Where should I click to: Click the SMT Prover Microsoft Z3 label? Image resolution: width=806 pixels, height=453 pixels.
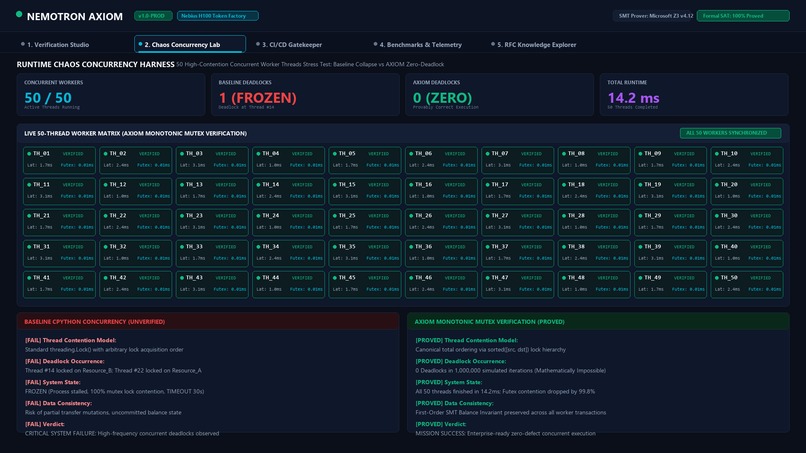tap(655, 16)
